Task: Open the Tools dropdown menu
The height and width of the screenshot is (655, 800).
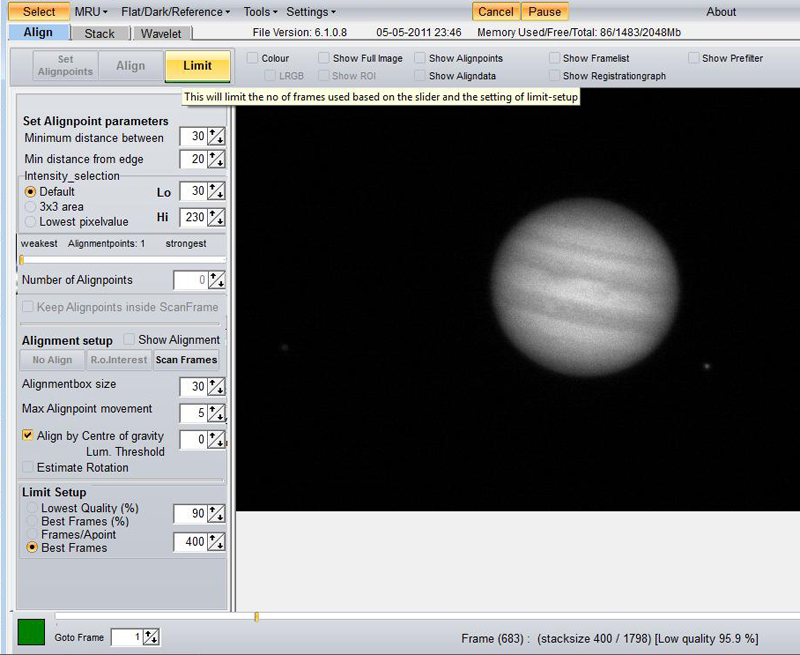Action: pos(260,12)
